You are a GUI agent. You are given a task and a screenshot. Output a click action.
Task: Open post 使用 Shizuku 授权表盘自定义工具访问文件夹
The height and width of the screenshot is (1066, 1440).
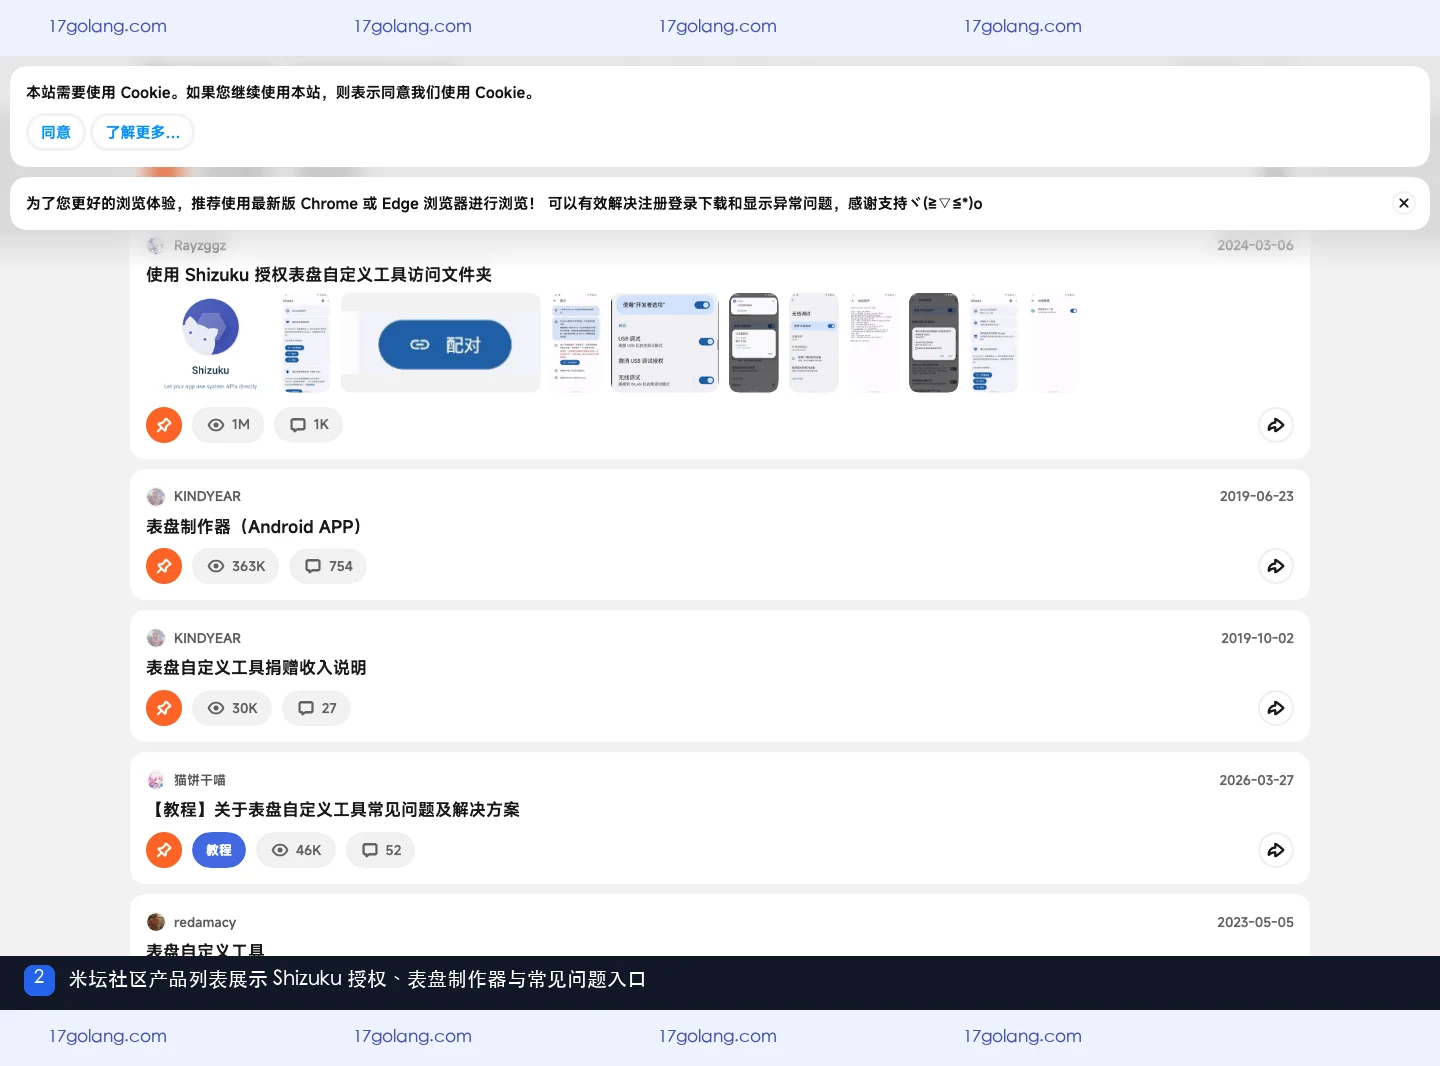pos(319,275)
